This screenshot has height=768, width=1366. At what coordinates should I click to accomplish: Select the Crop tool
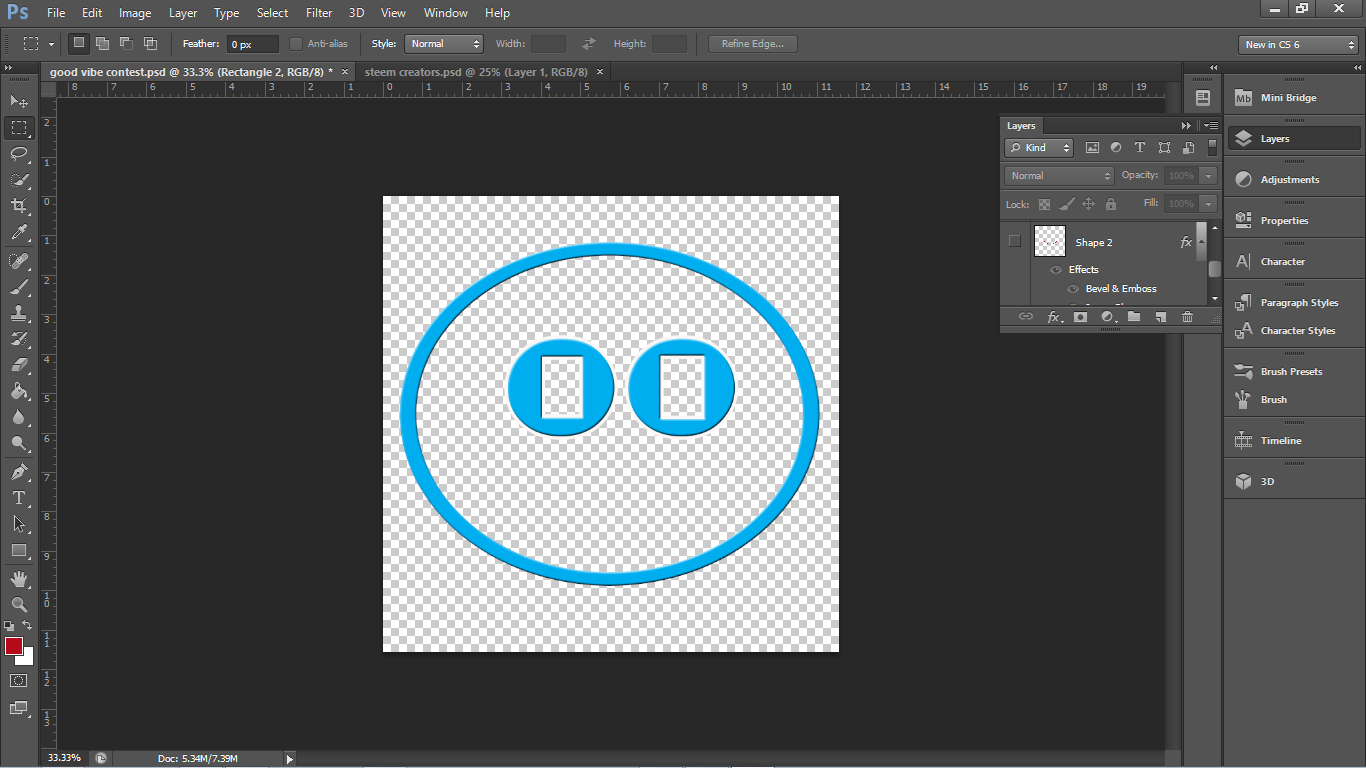[19, 206]
